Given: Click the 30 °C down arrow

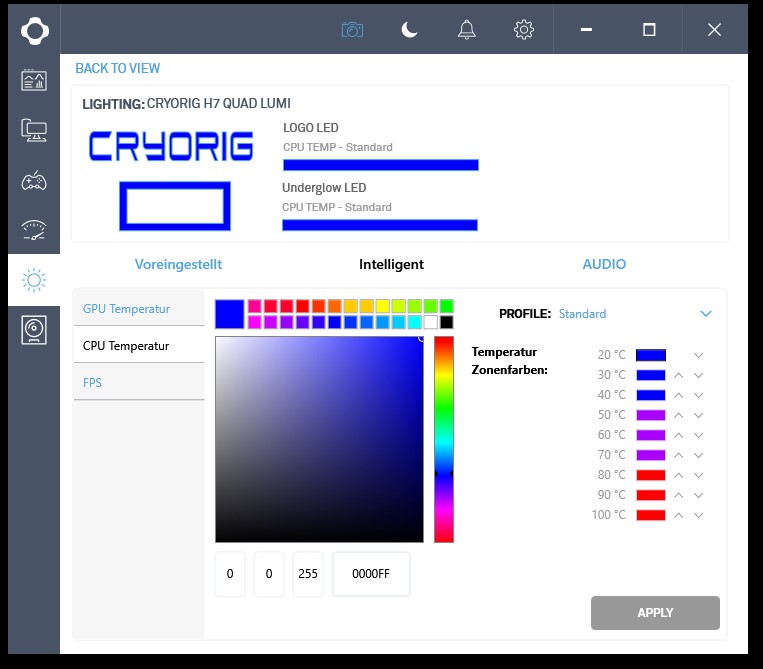Looking at the screenshot, I should tap(698, 375).
